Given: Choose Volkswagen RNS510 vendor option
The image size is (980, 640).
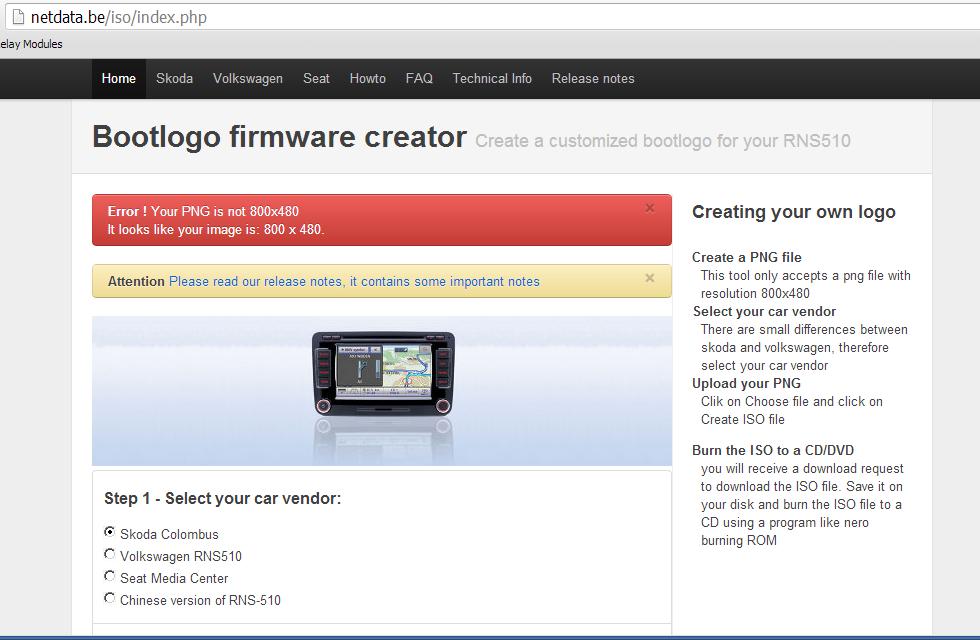Looking at the screenshot, I should [x=110, y=555].
